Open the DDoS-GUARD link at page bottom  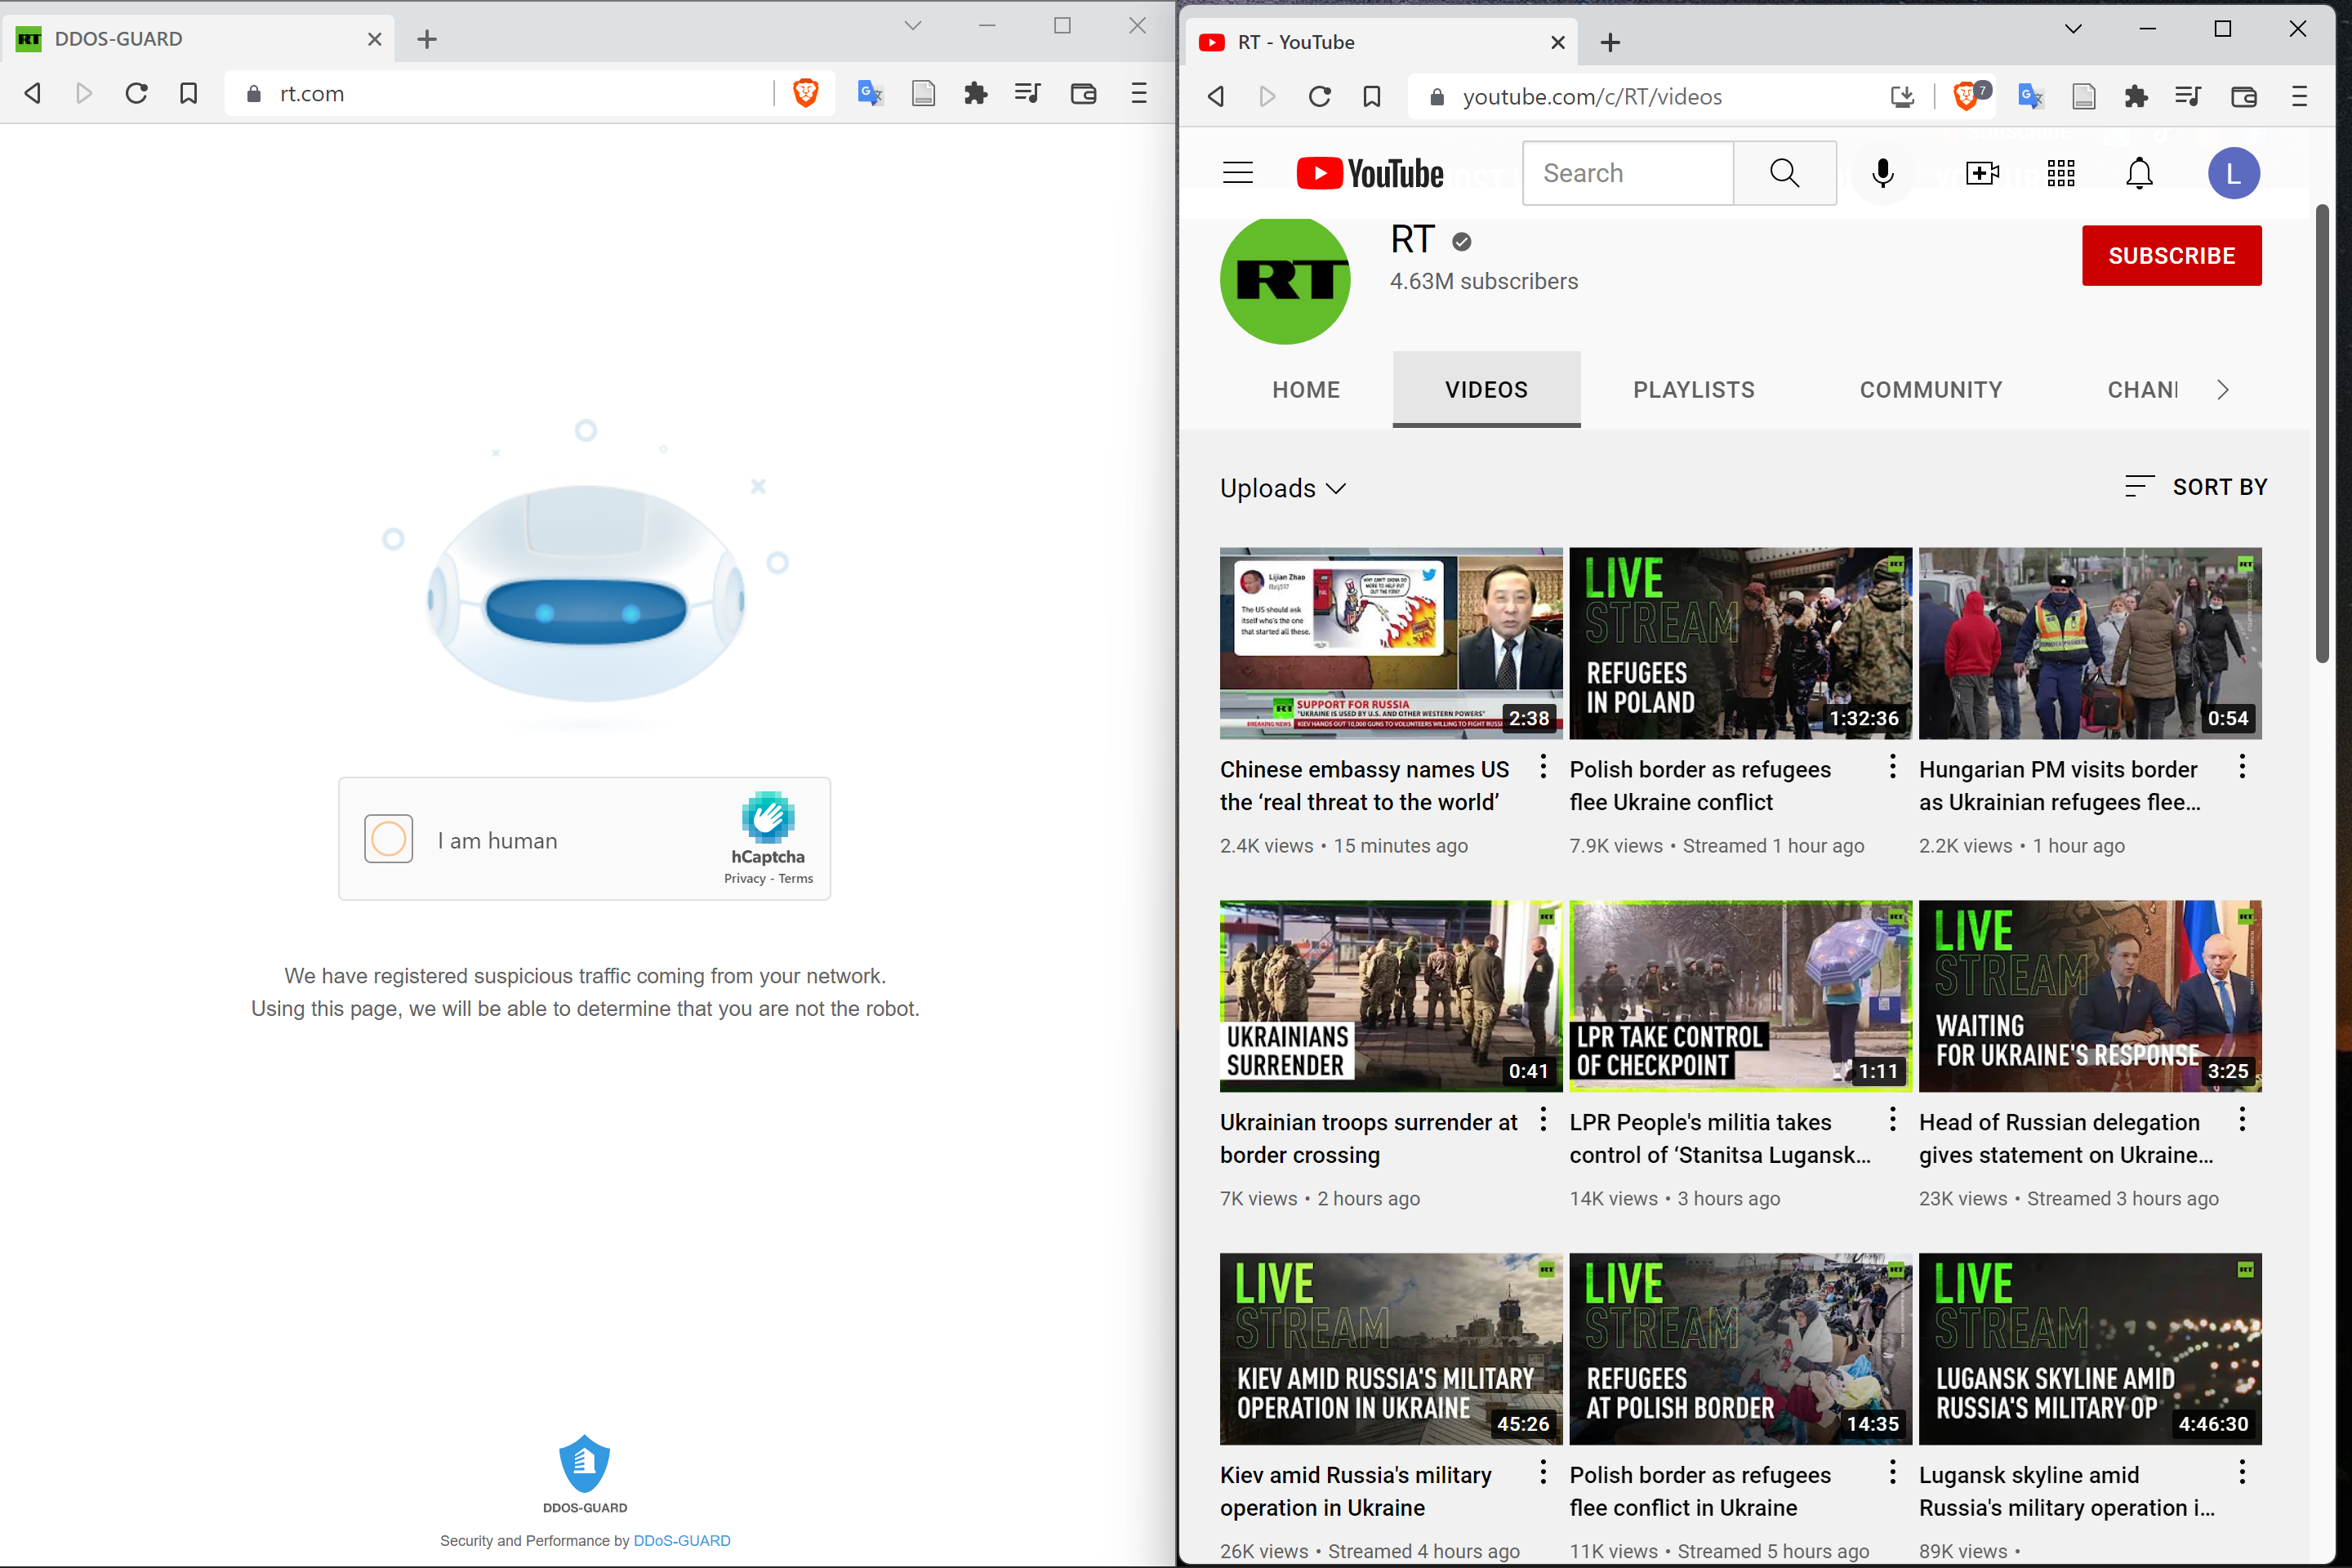(681, 1540)
